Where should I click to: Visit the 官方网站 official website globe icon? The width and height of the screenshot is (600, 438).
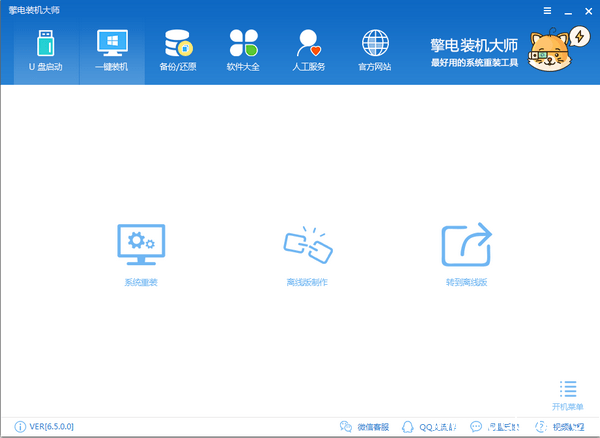375,51
